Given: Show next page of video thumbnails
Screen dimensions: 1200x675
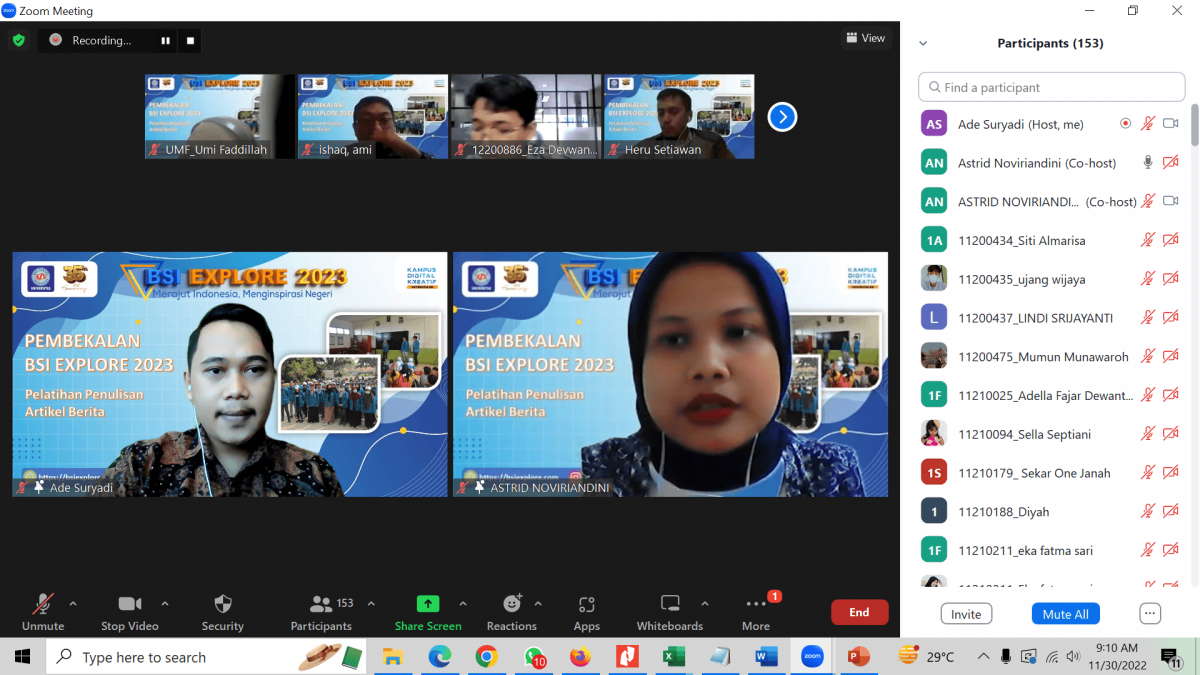Looking at the screenshot, I should click(x=782, y=117).
